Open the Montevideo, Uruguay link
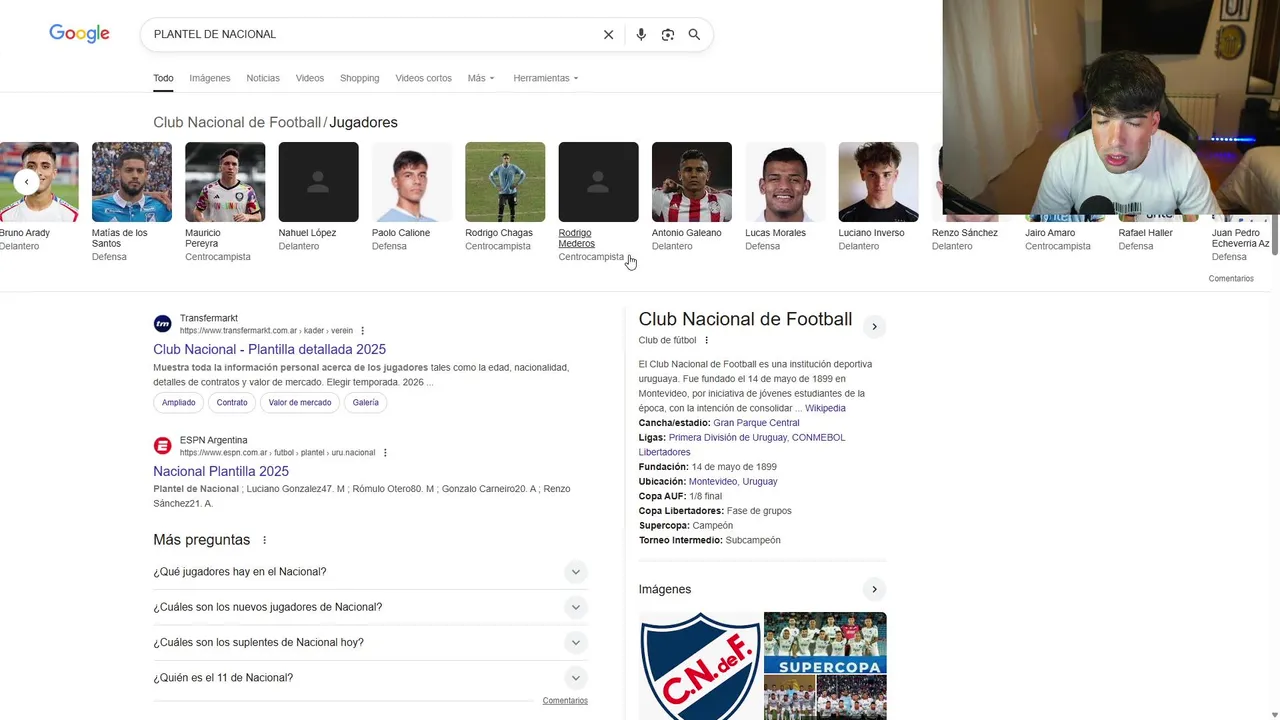1280x720 pixels. coord(733,482)
